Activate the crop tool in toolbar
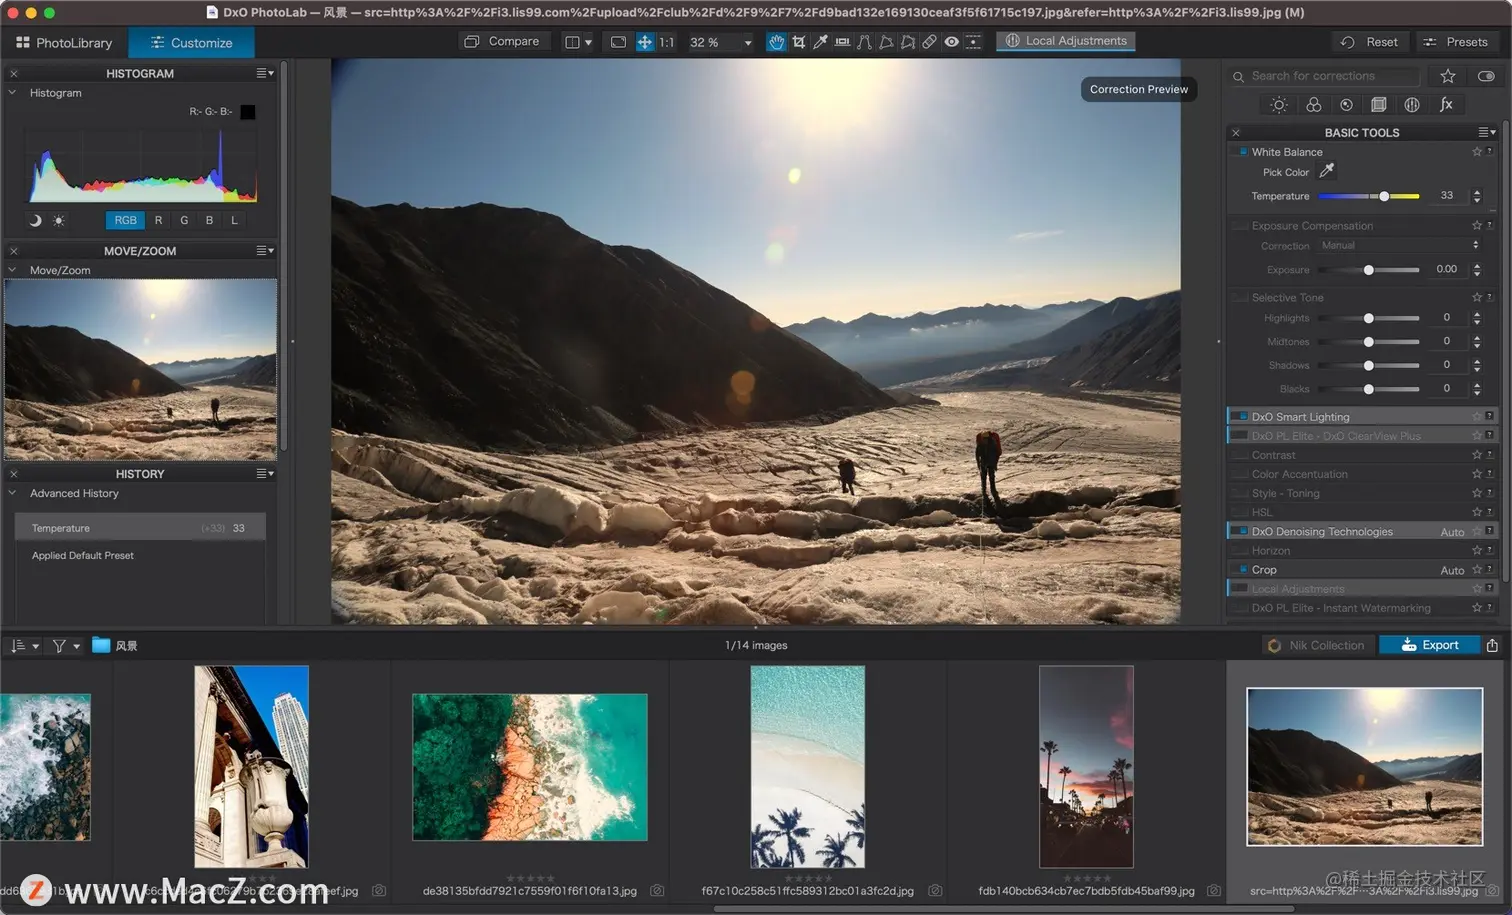 pos(798,42)
